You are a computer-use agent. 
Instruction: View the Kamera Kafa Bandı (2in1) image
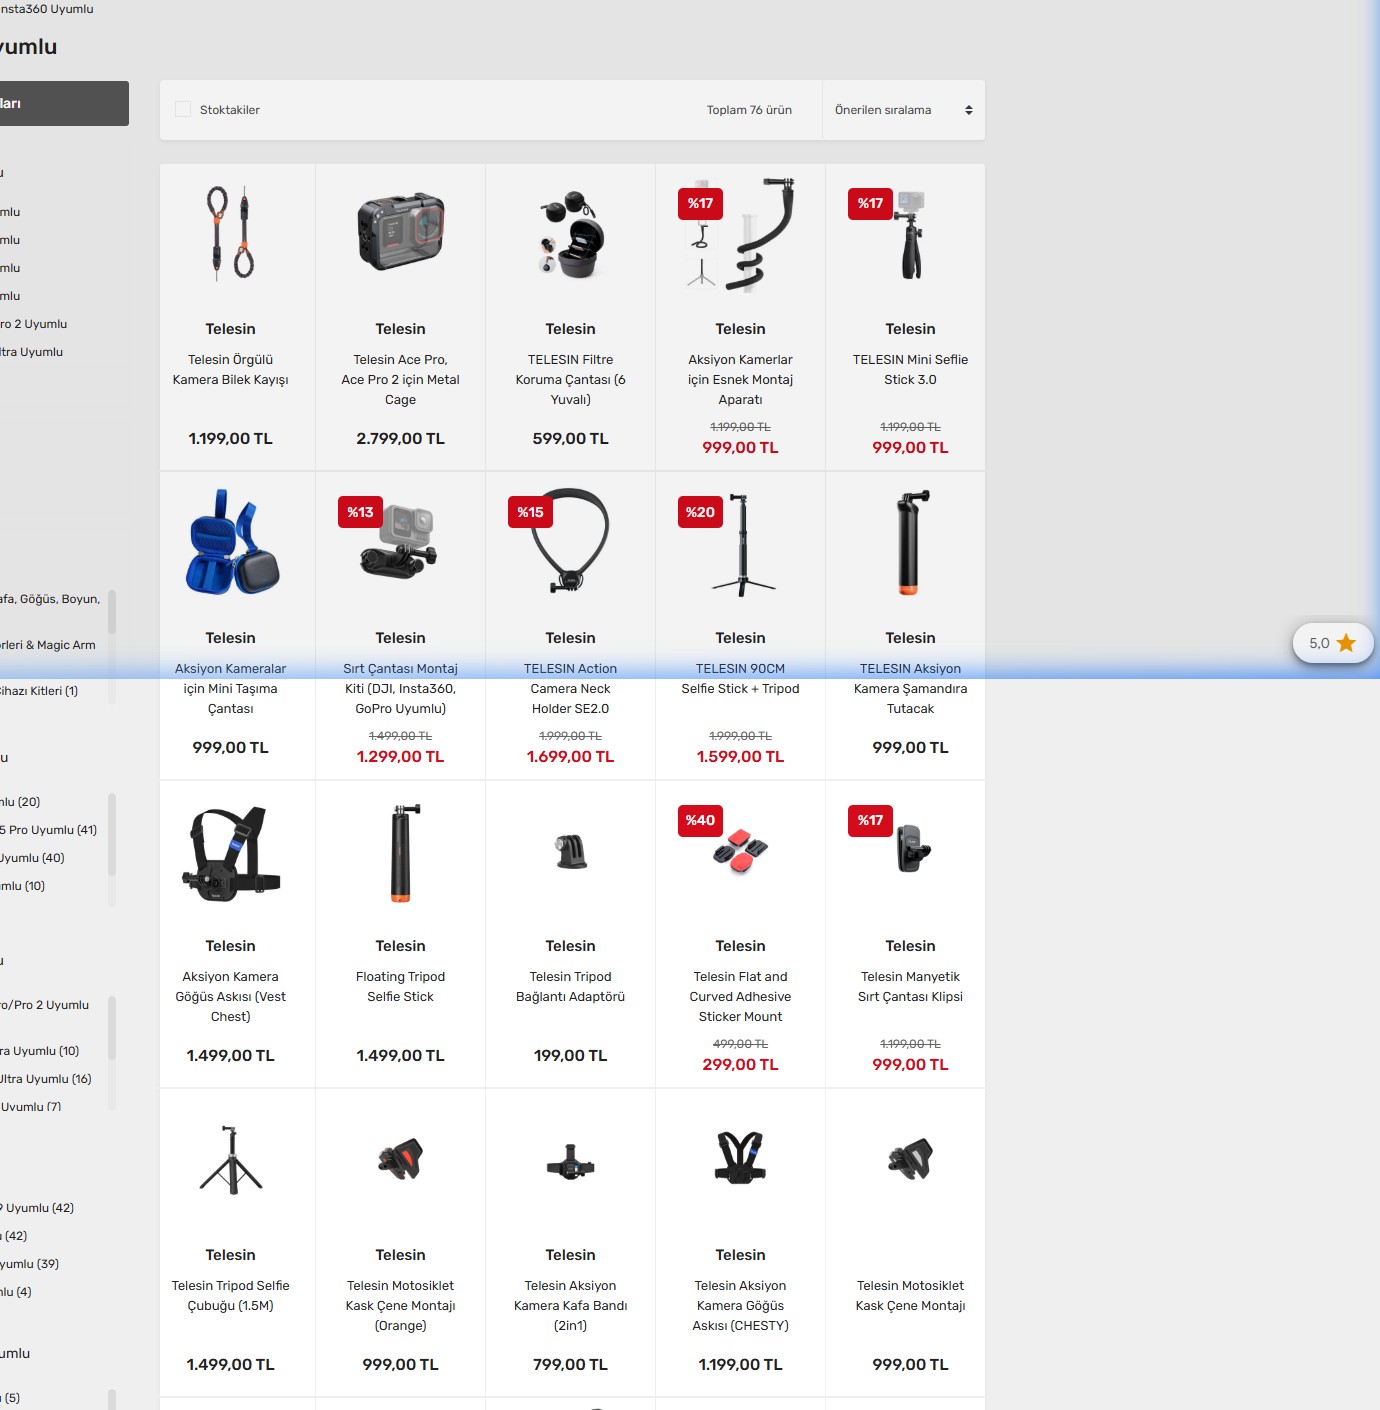pos(571,1162)
